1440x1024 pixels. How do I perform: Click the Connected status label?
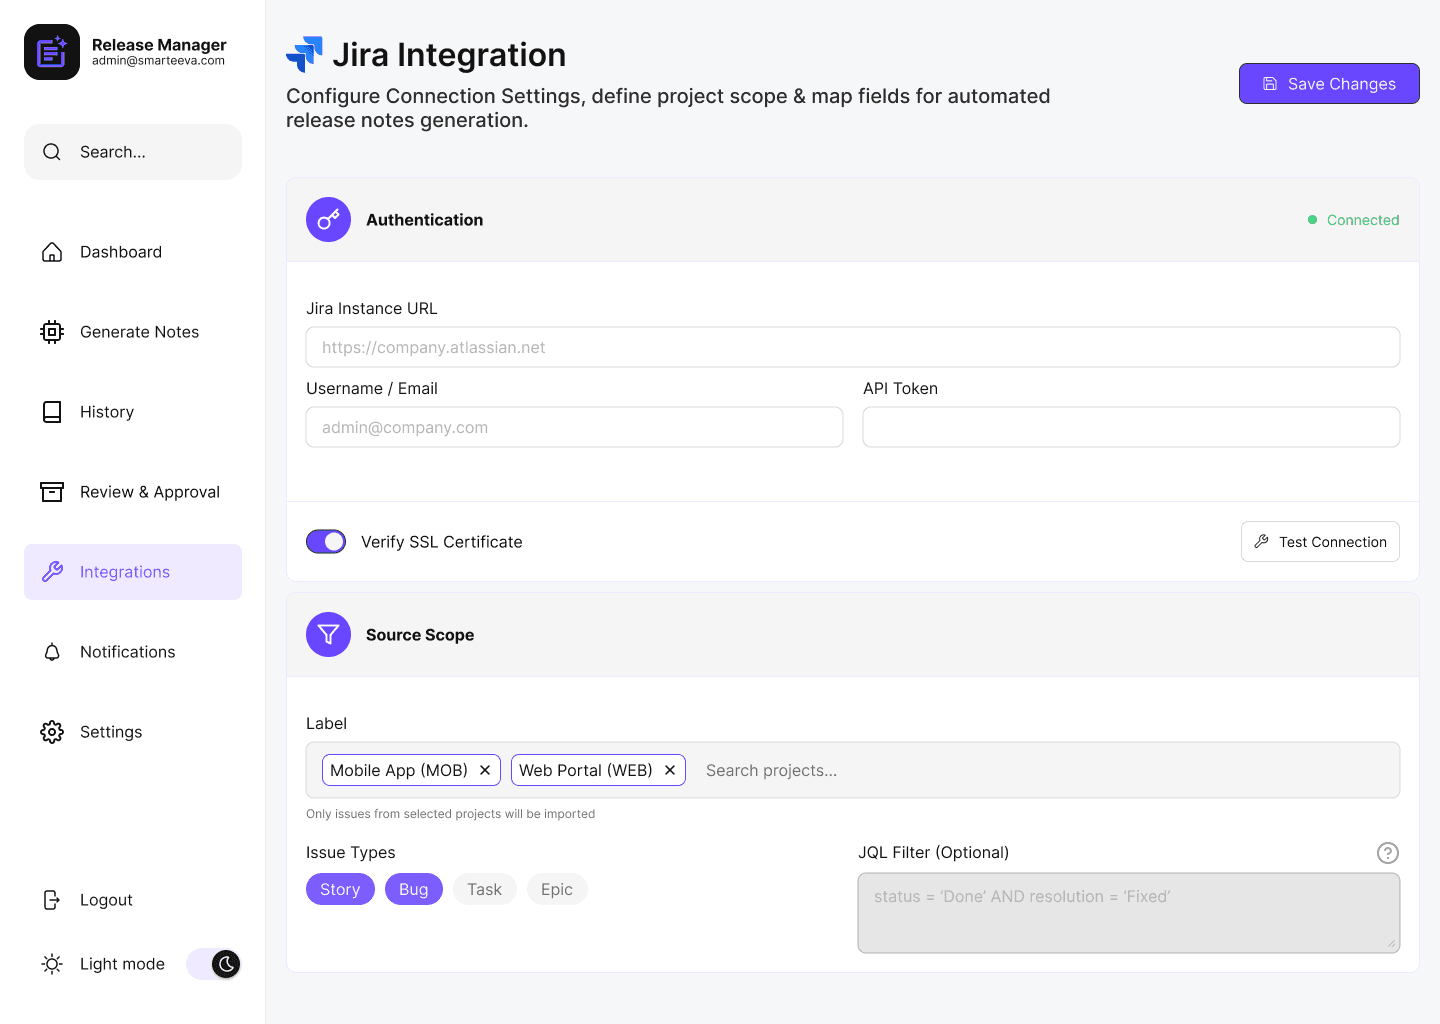click(x=1363, y=220)
